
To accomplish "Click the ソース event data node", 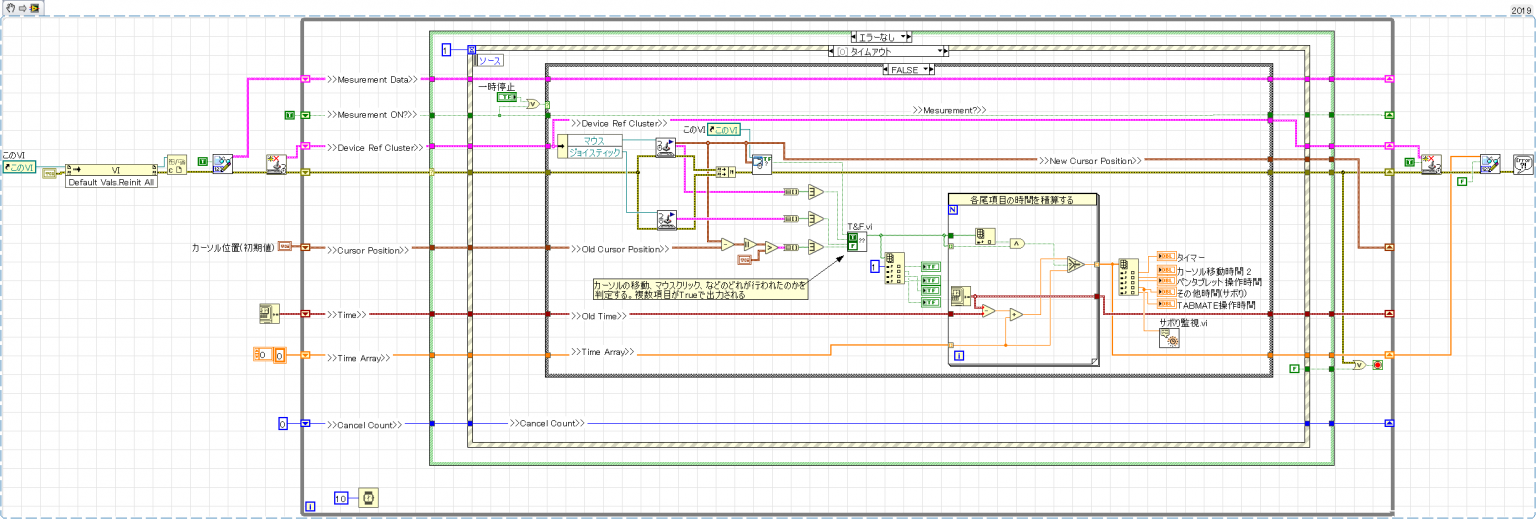I will point(491,60).
